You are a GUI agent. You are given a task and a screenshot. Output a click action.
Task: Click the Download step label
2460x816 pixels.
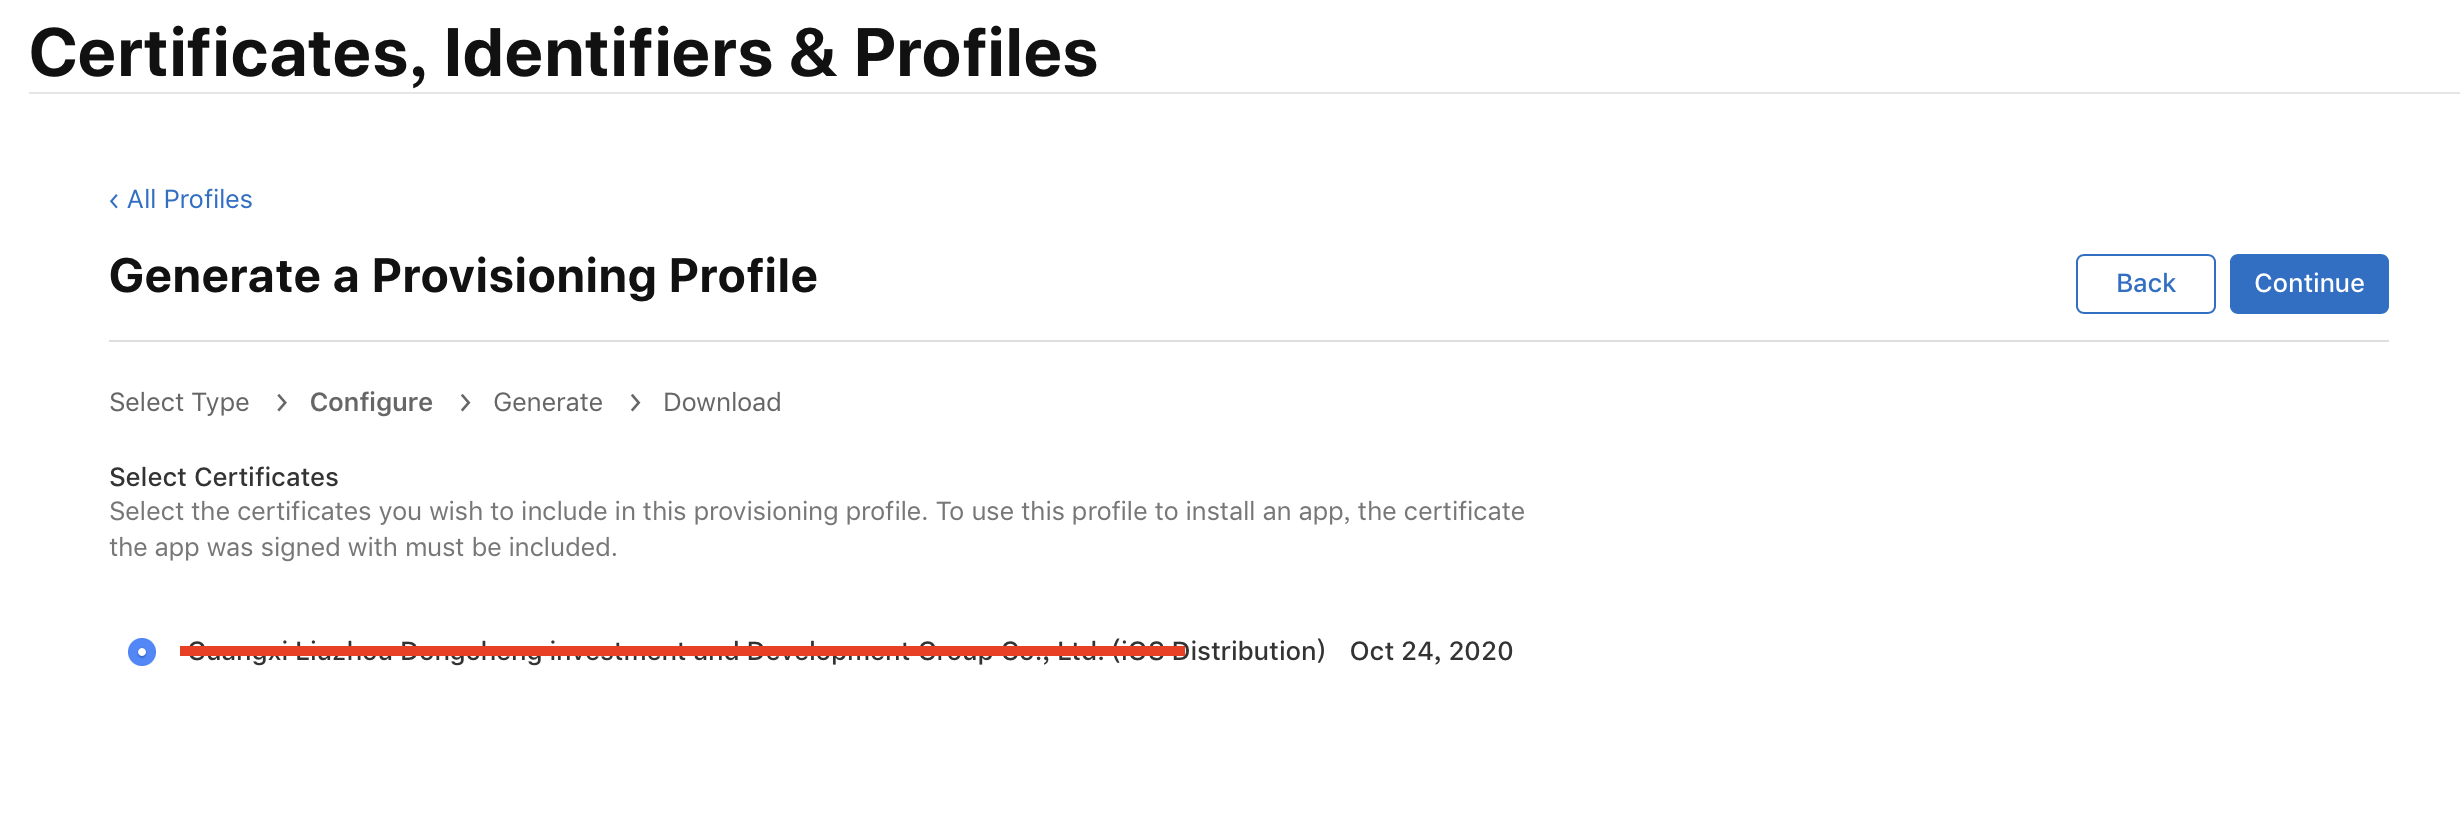point(722,402)
